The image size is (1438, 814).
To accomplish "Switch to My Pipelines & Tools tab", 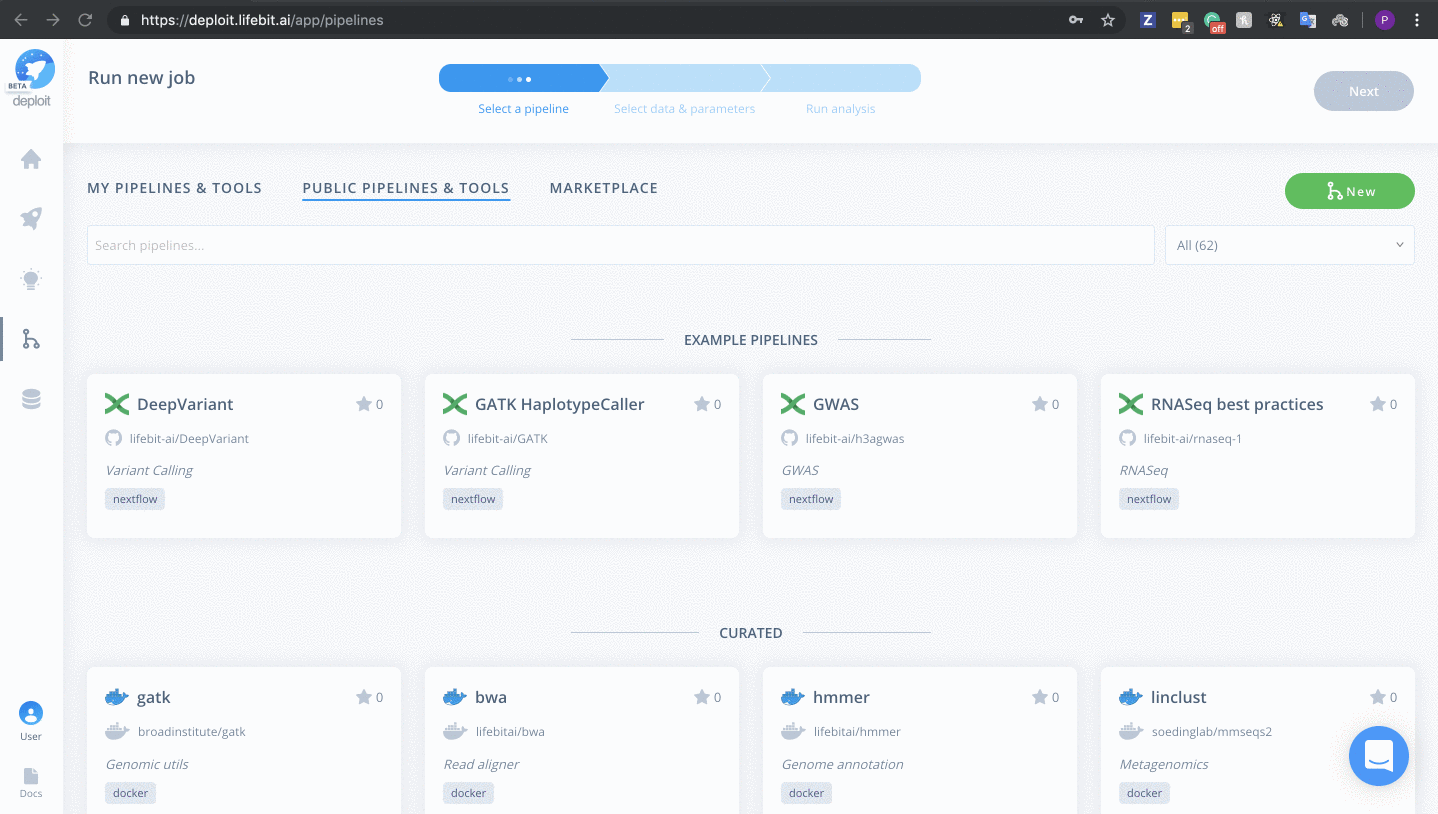I will [x=174, y=188].
